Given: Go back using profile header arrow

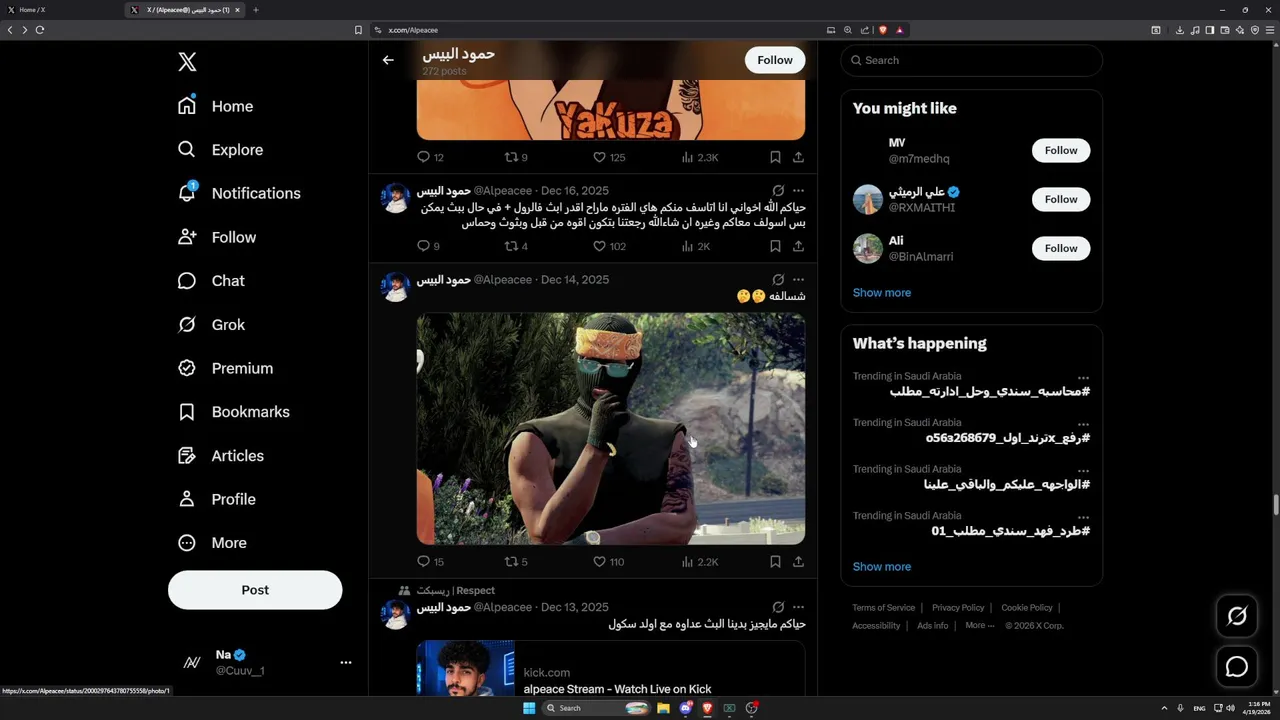Looking at the screenshot, I should click(x=388, y=60).
